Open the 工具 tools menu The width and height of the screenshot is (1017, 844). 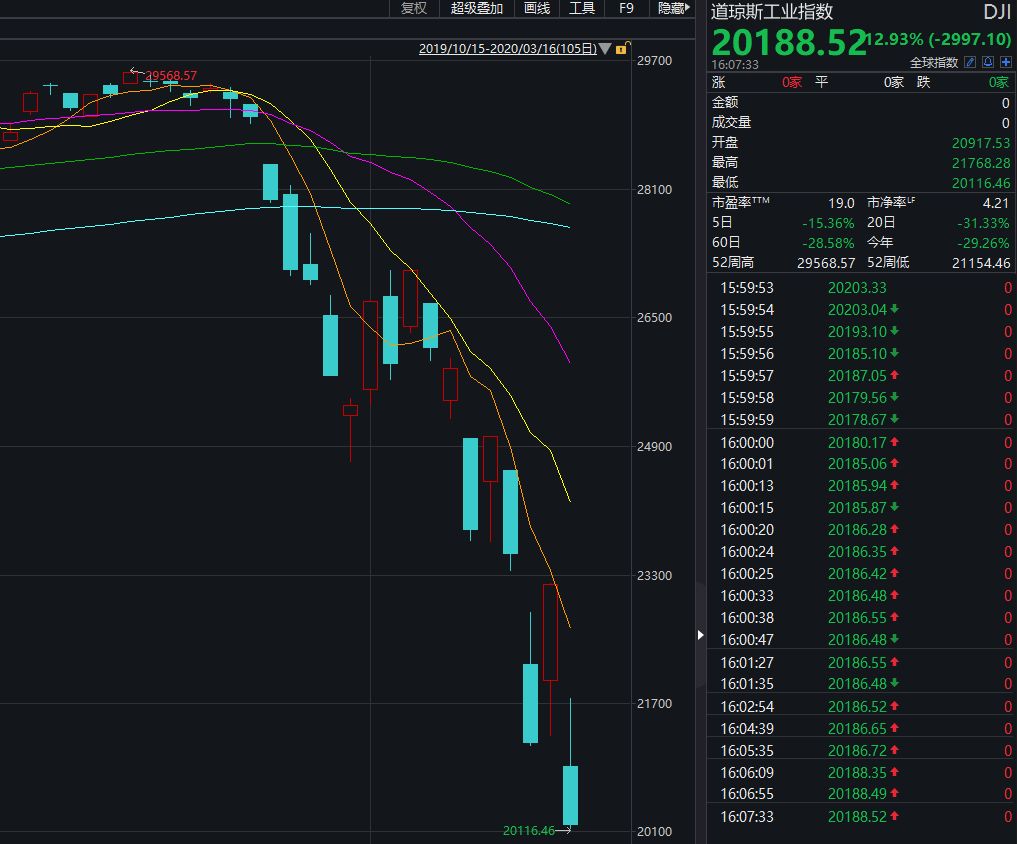(x=582, y=8)
